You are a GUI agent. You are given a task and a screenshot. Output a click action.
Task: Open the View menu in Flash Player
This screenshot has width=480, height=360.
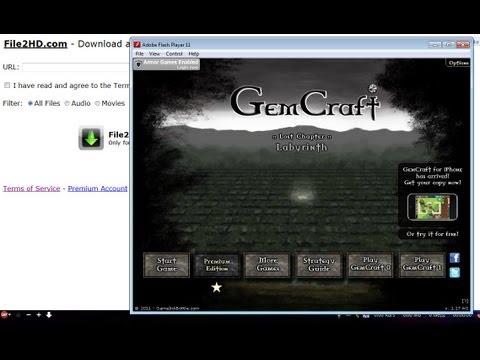click(x=154, y=54)
